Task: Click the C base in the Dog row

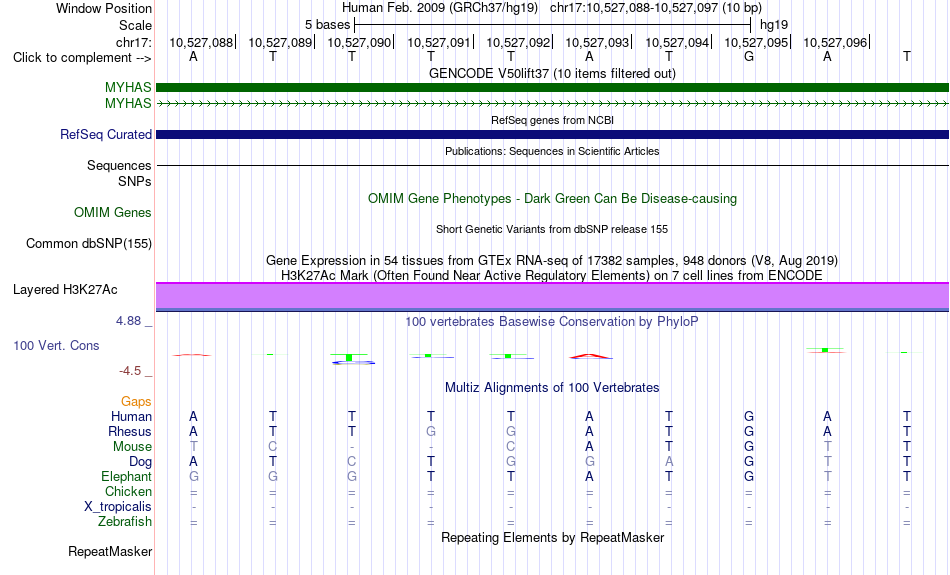Action: coord(351,462)
